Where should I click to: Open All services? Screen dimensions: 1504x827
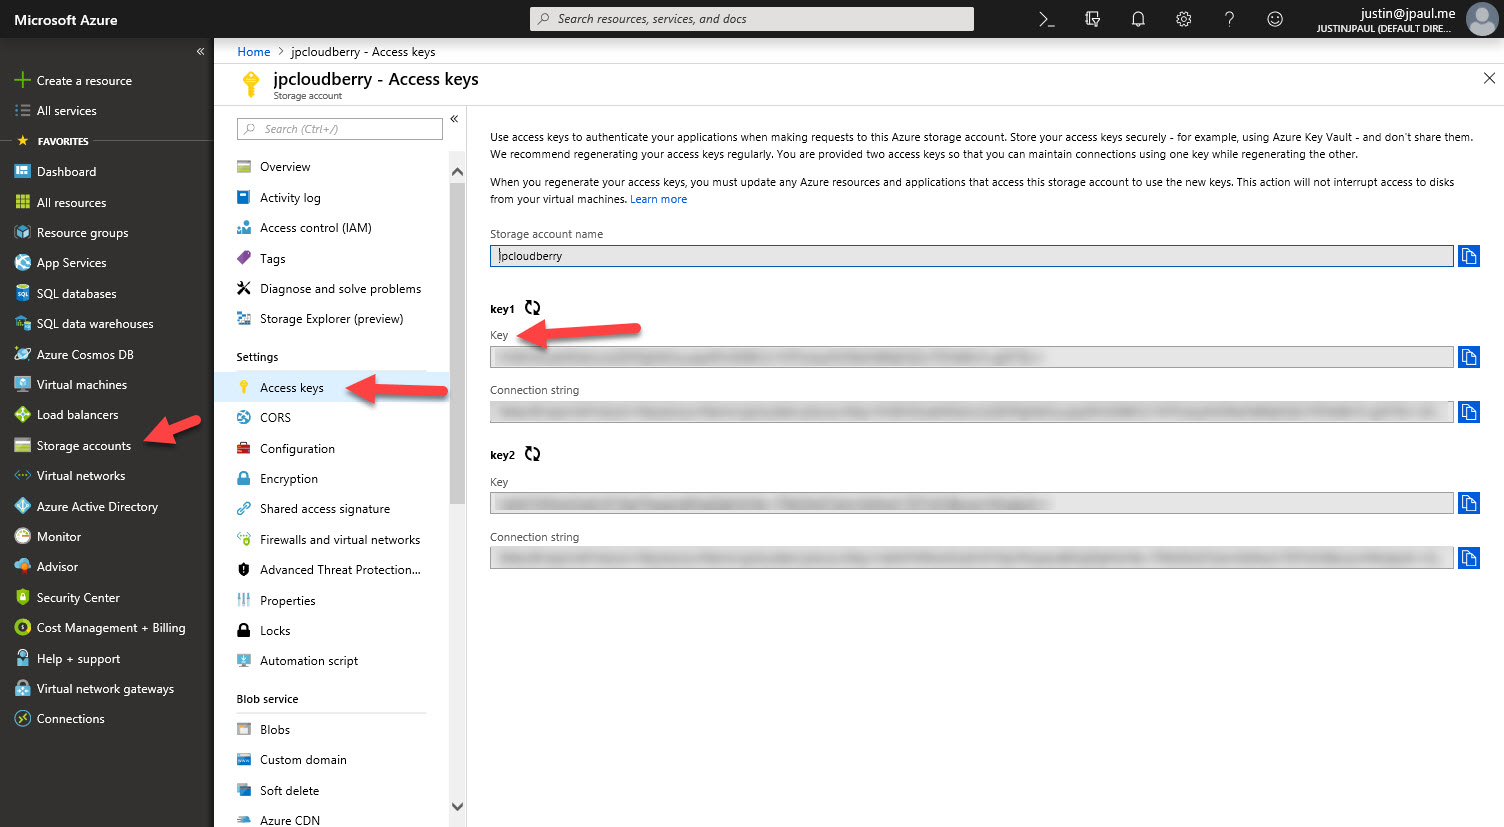tap(66, 111)
